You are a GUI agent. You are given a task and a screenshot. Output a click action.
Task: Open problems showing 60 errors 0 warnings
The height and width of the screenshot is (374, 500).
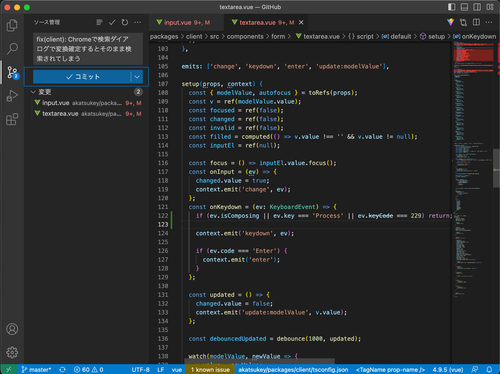tap(89, 369)
